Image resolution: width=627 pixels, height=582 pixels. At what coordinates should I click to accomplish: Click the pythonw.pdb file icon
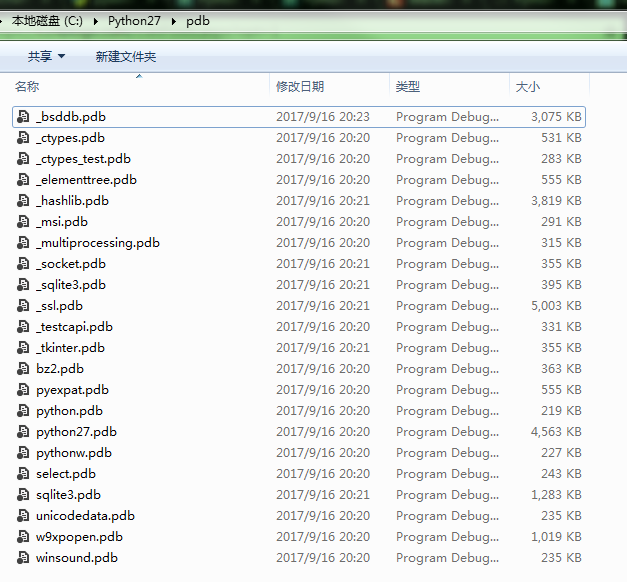tap(23, 453)
